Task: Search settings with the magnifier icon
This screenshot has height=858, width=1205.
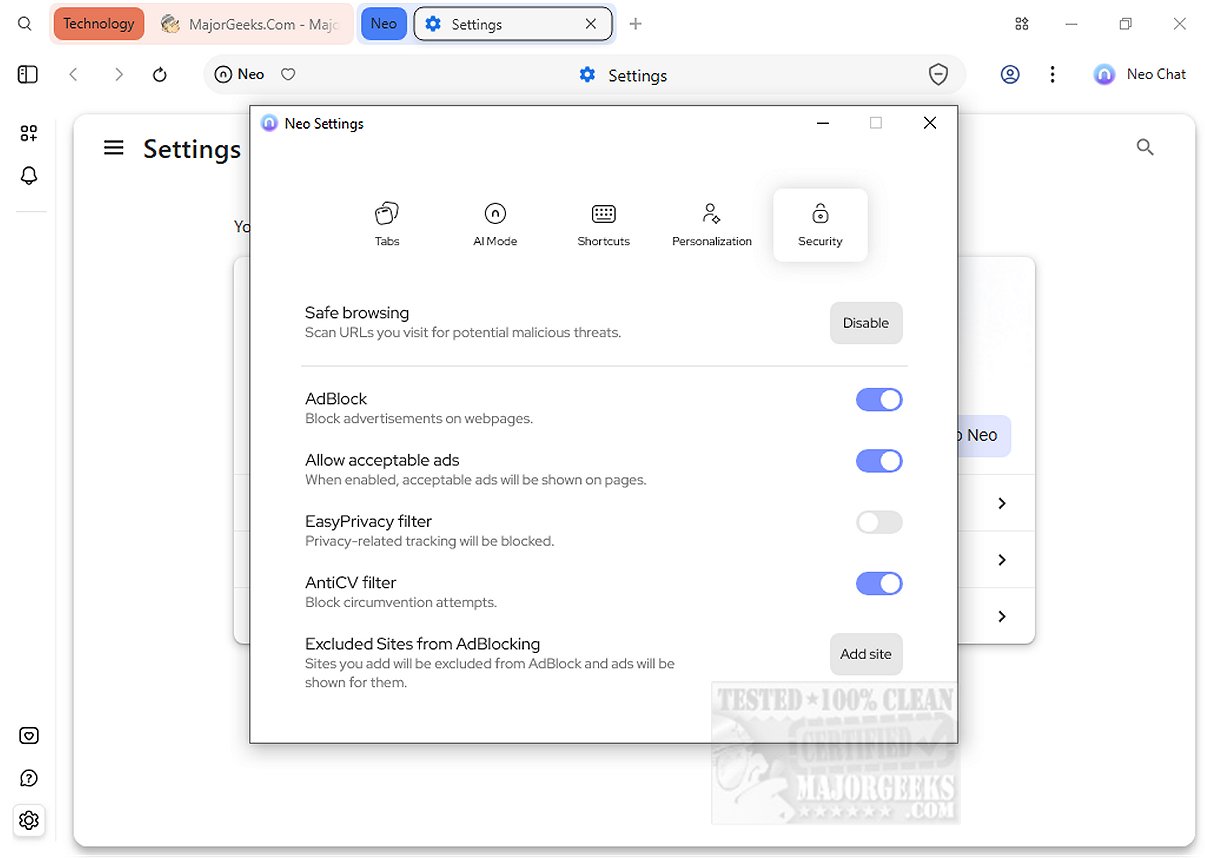Action: (1145, 147)
